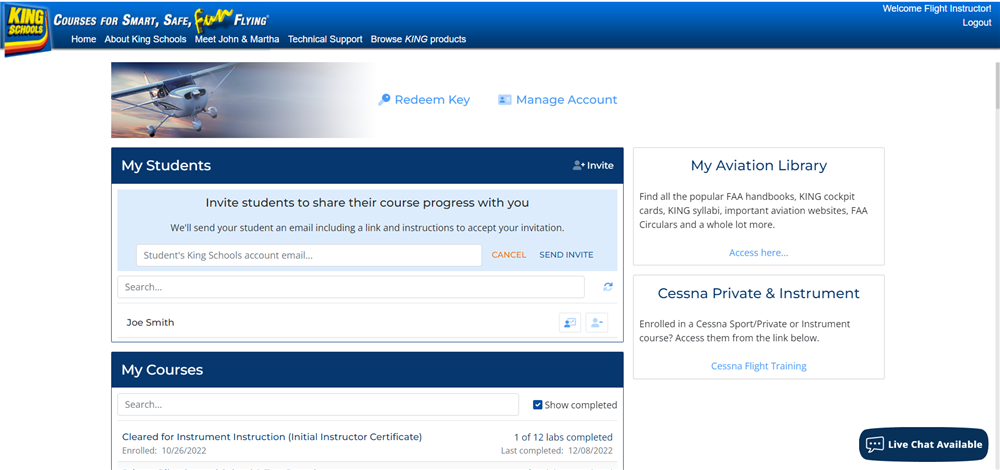This screenshot has width=1000, height=470.
Task: Click the key icon beside Redeem Key
Action: click(x=384, y=100)
